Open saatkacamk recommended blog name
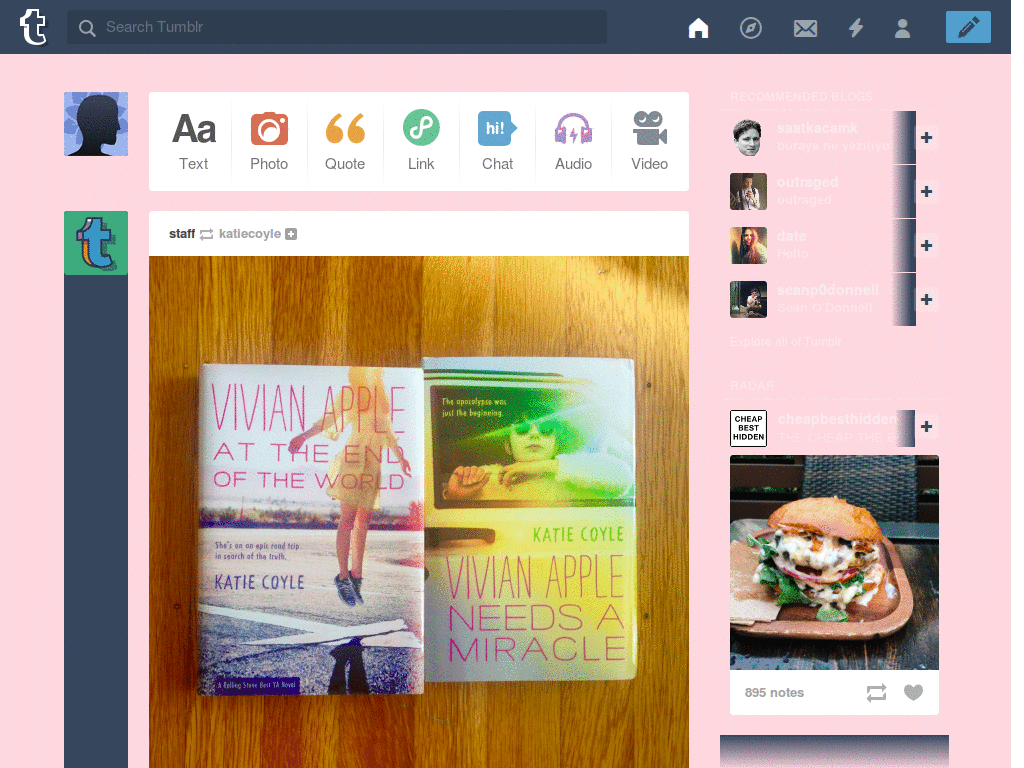The image size is (1024, 768). [x=817, y=128]
